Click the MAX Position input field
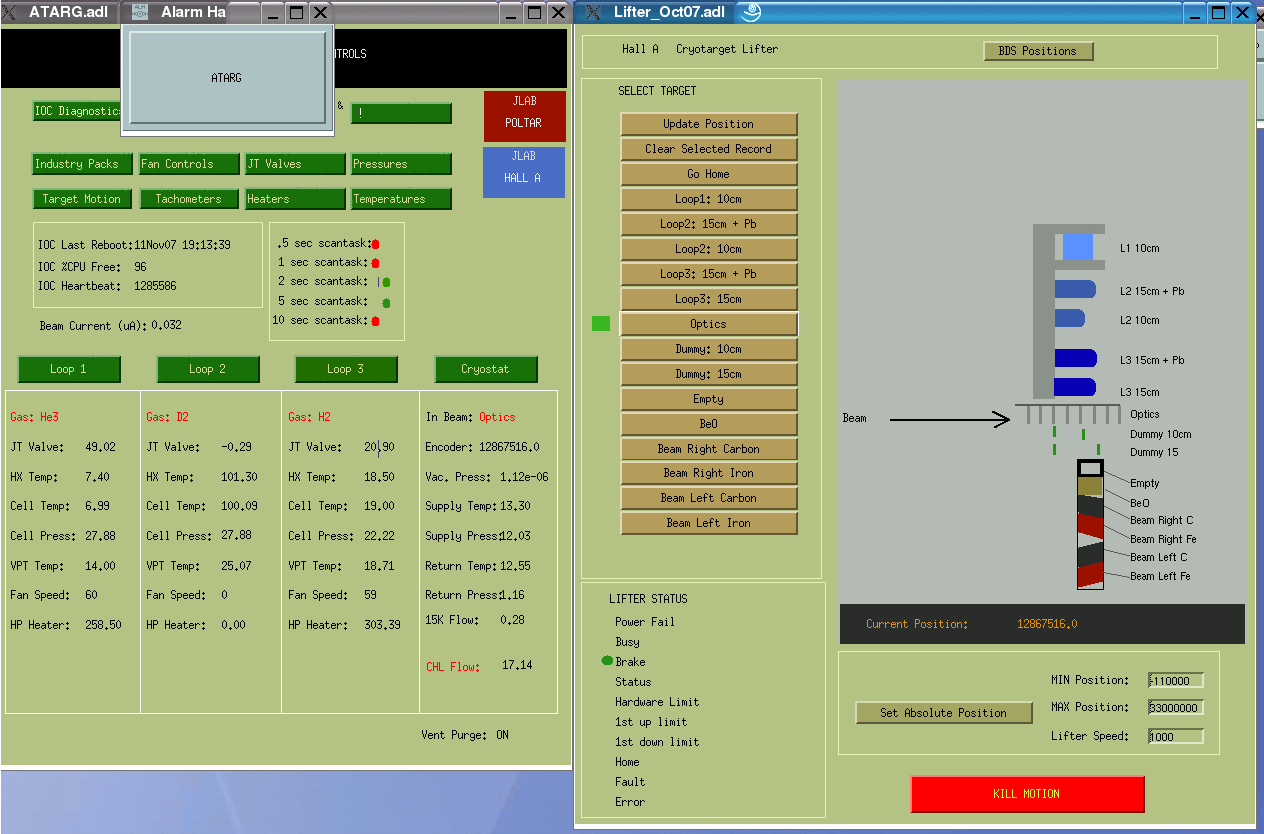This screenshot has width=1264, height=834. tap(1176, 708)
